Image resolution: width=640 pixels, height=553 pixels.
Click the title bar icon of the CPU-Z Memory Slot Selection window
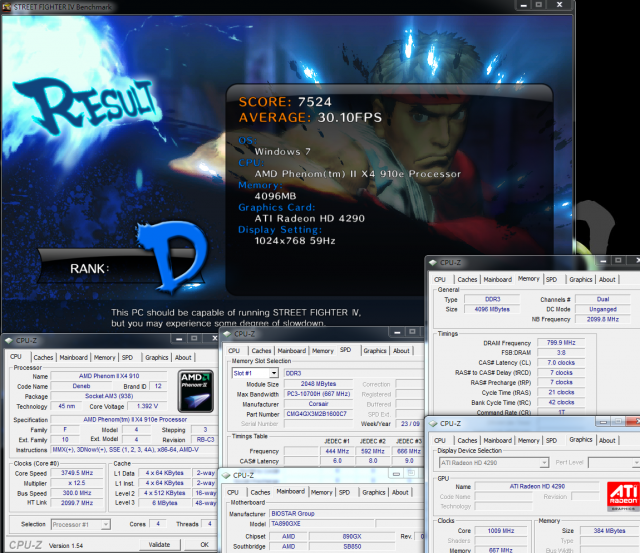coord(227,334)
